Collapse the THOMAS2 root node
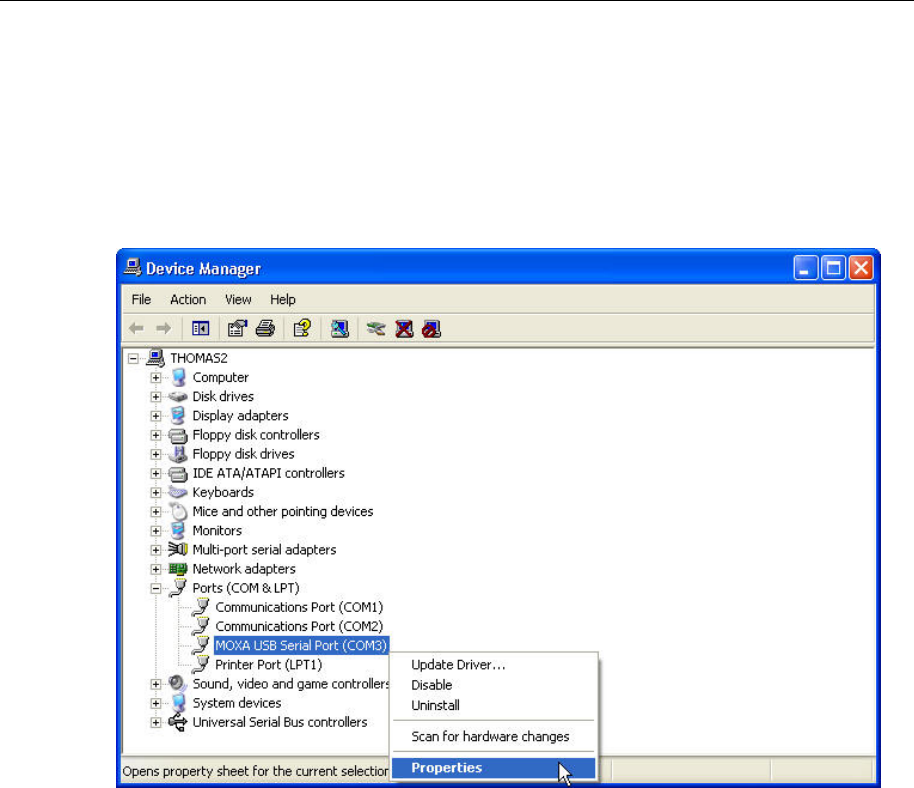This screenshot has height=788, width=914. tap(133, 358)
